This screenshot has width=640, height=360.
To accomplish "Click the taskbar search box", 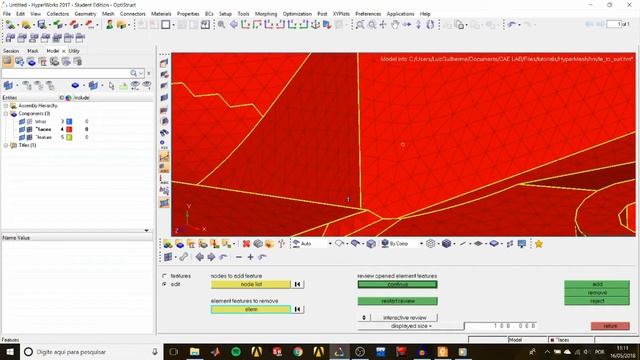I will pyautogui.click(x=91, y=351).
